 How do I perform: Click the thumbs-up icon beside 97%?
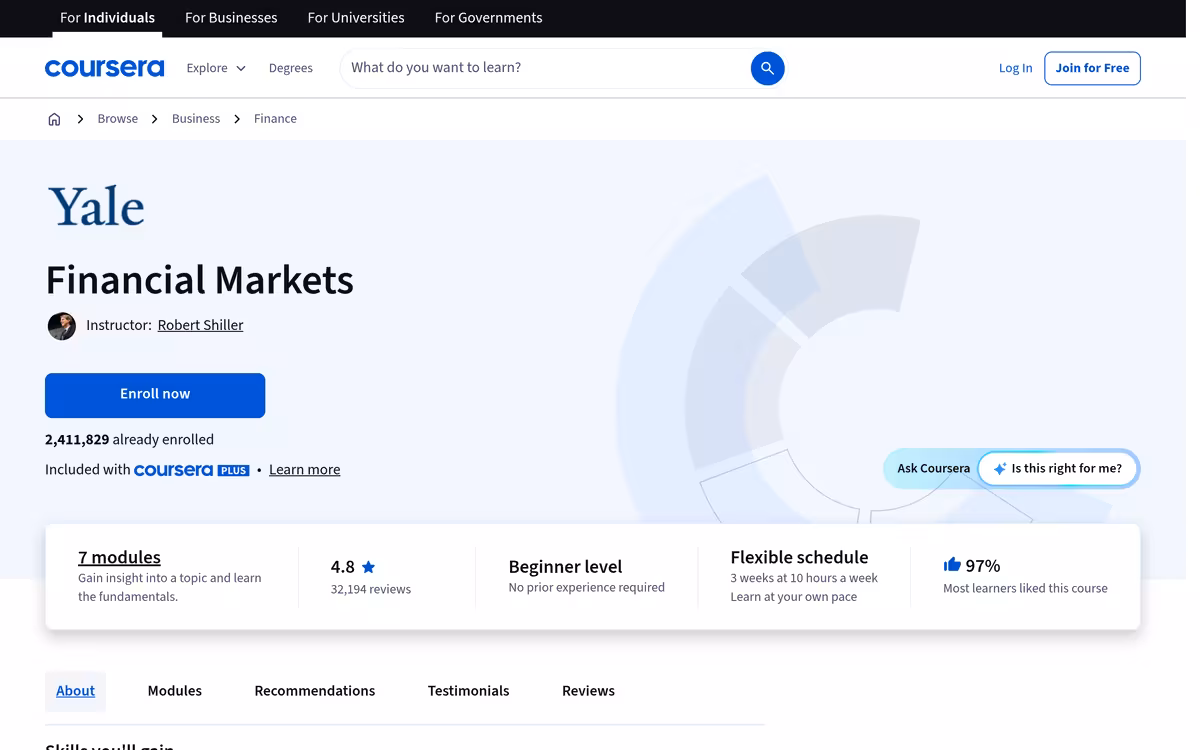(952, 565)
